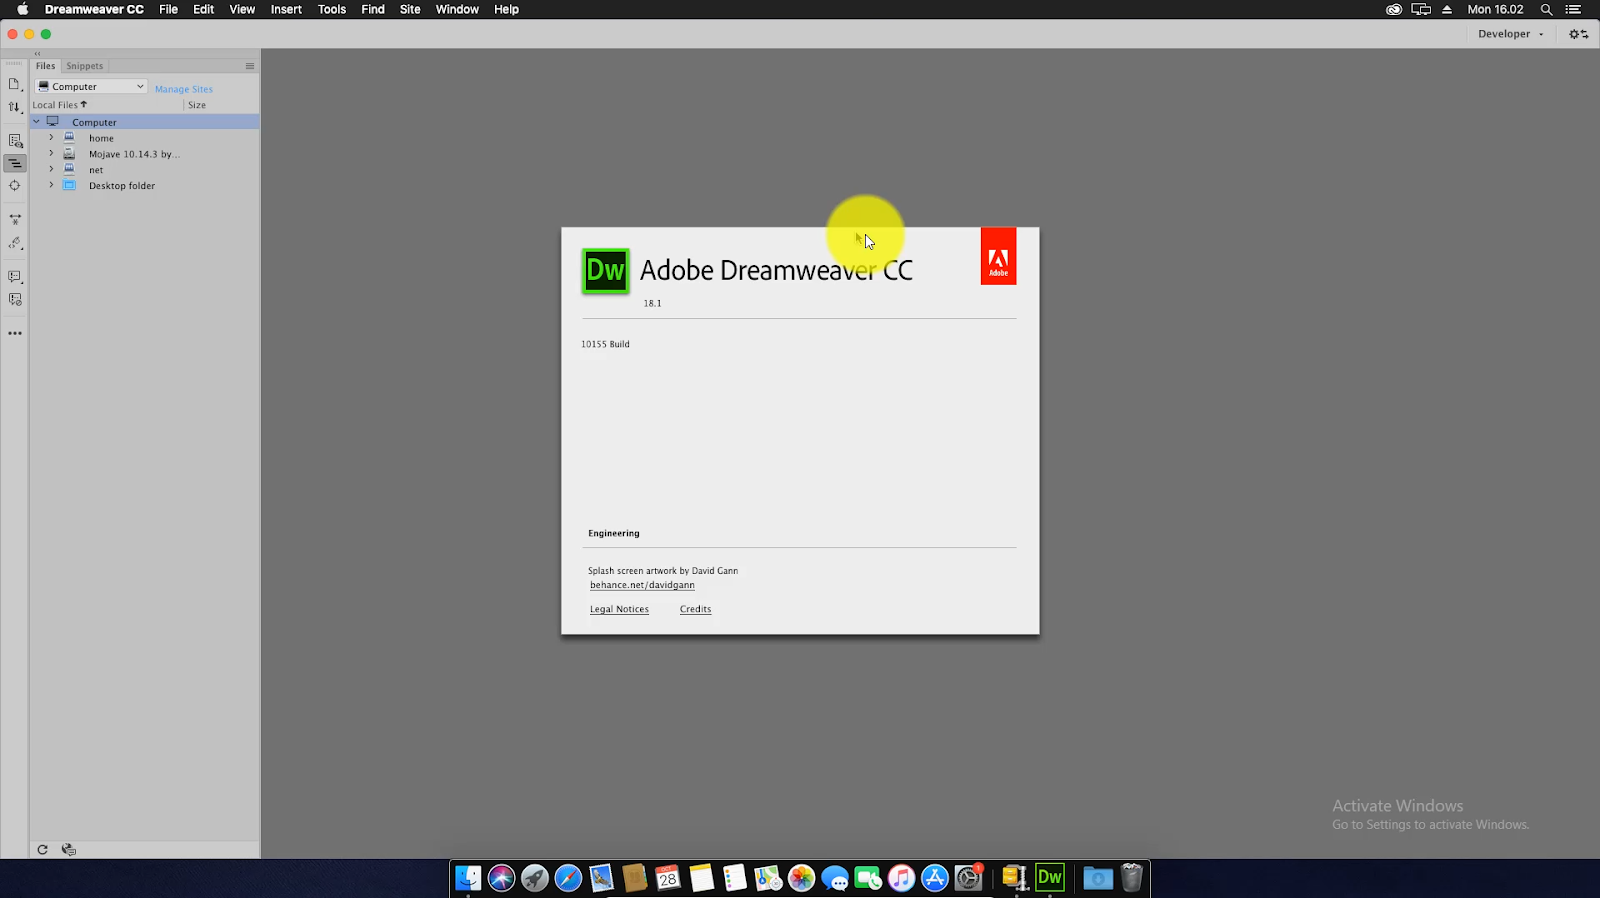Collapse the Computer tree node
Image resolution: width=1600 pixels, height=898 pixels.
tap(37, 122)
